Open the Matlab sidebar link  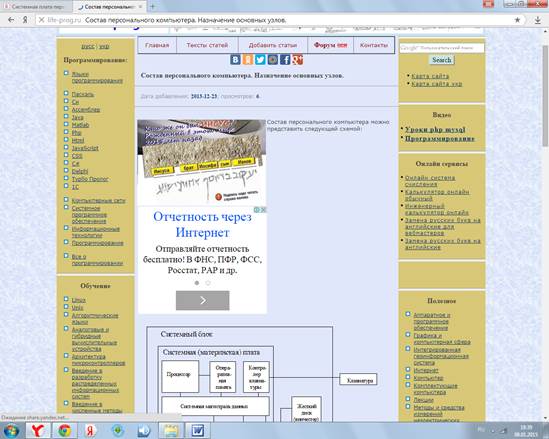(x=80, y=125)
